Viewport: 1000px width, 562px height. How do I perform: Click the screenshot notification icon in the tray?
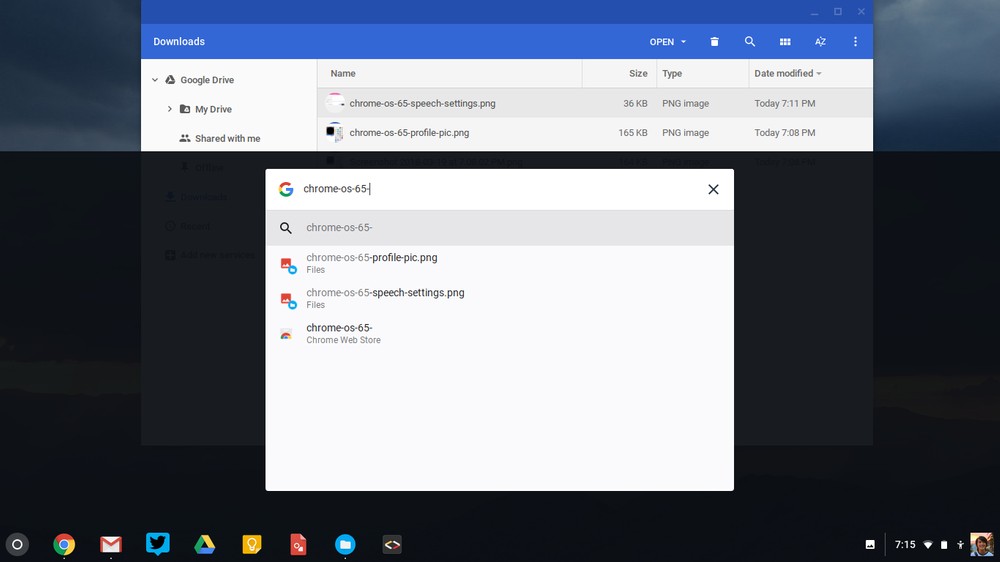click(x=870, y=544)
